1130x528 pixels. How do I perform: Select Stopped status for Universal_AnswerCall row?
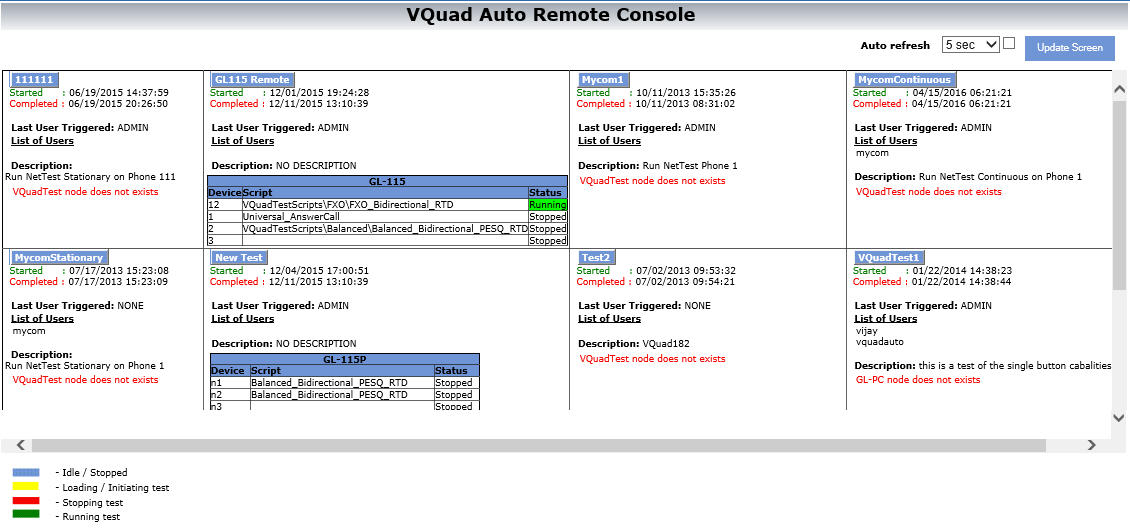548,216
